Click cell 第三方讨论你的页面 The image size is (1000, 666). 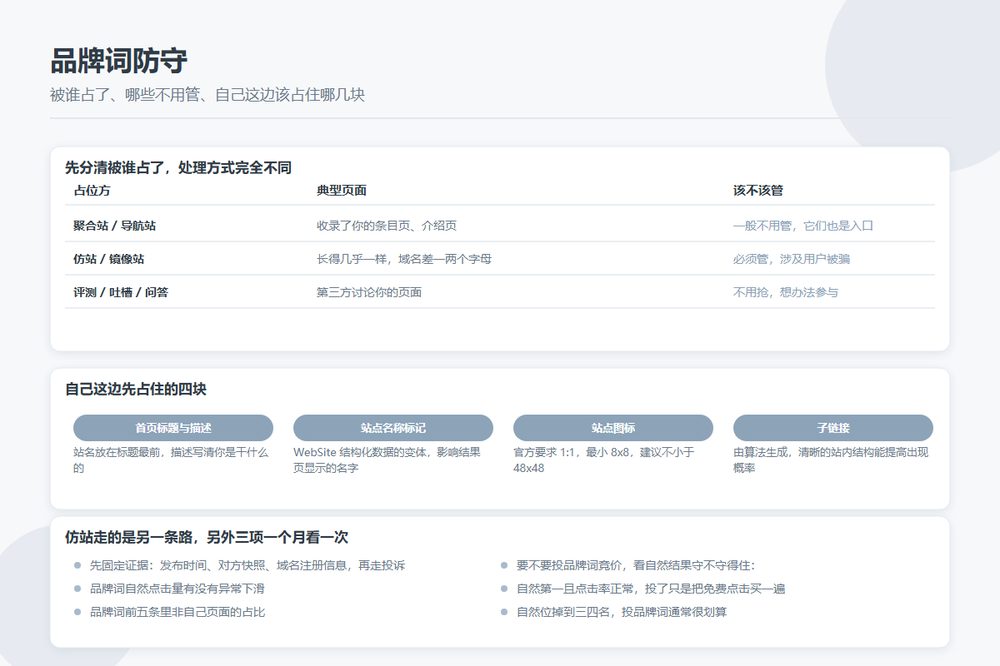pyautogui.click(x=369, y=292)
